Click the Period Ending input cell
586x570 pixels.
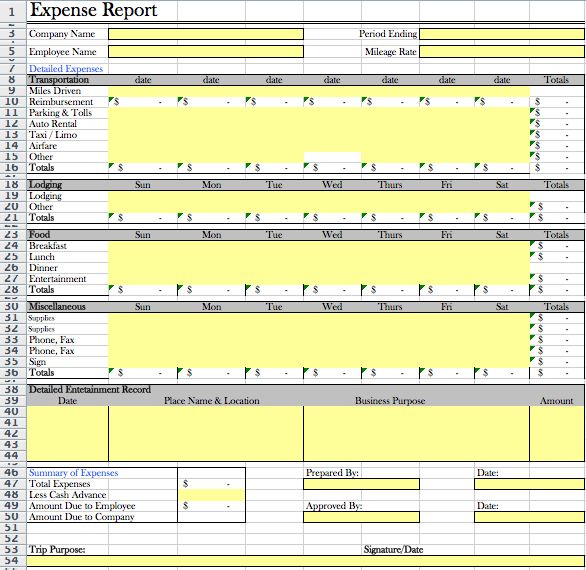pos(502,34)
